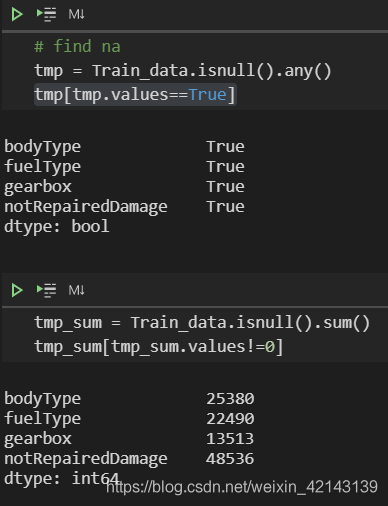Image resolution: width=388 pixels, height=506 pixels.
Task: Select notRepairedDamage True output row
Action: coord(124,207)
